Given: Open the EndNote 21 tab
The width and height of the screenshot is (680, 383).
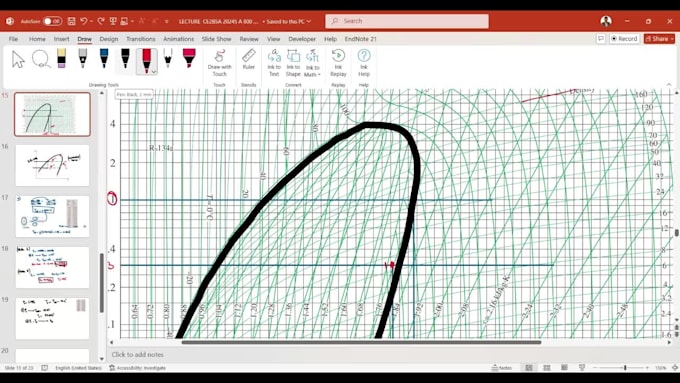Looking at the screenshot, I should pyautogui.click(x=360, y=39).
